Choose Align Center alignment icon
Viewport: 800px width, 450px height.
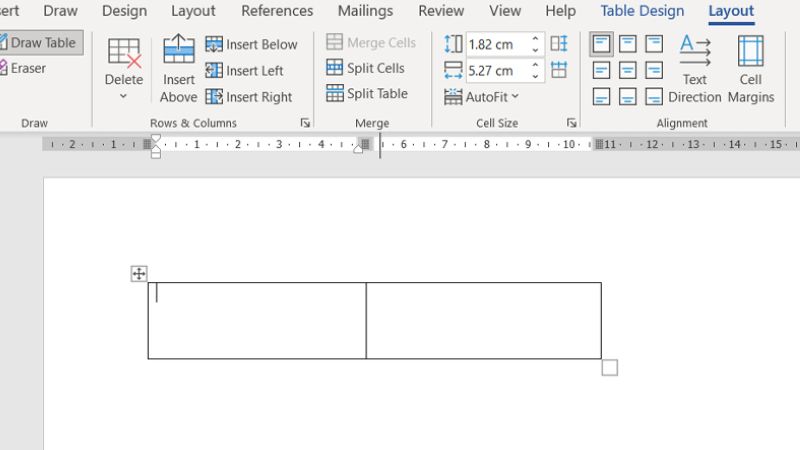[x=627, y=70]
